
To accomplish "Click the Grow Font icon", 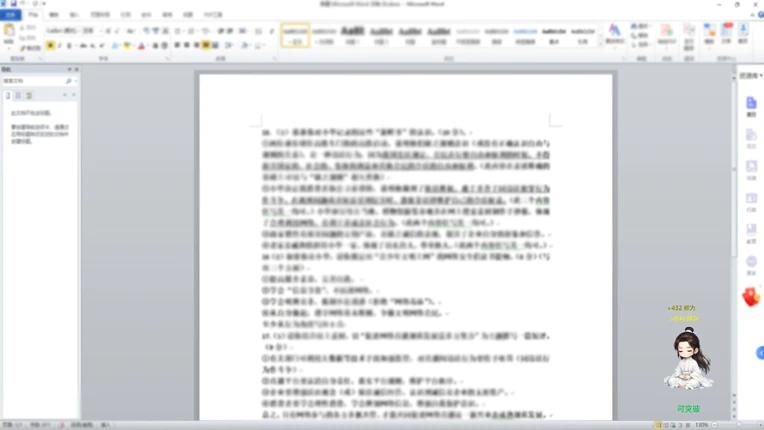I will pos(108,31).
